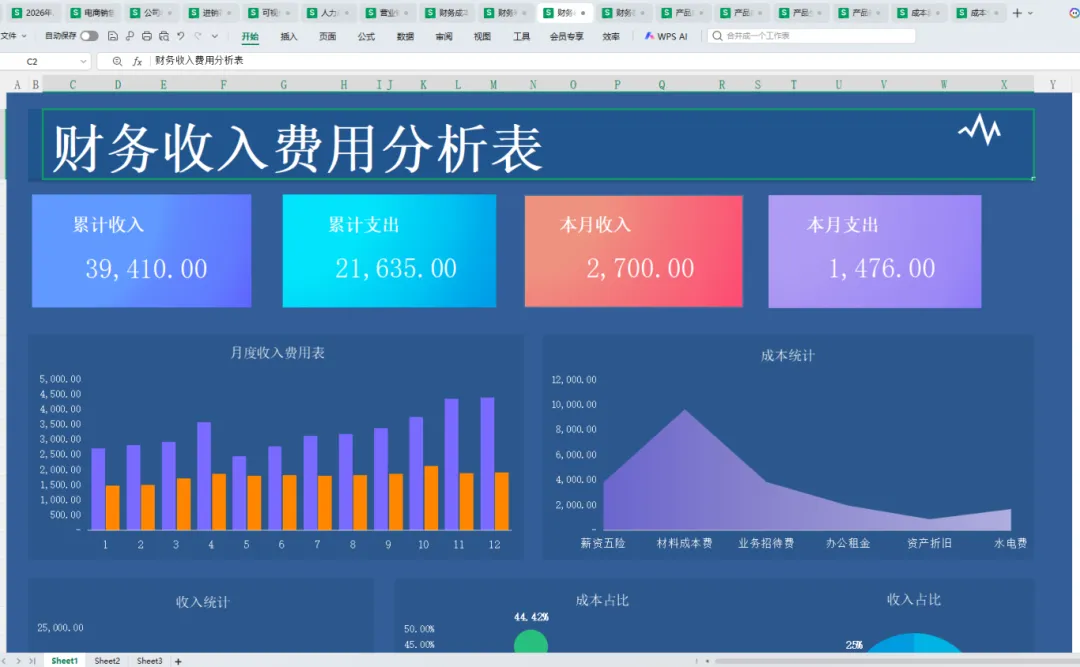
Task: Select the 开始 ribbon tab
Action: 250,37
